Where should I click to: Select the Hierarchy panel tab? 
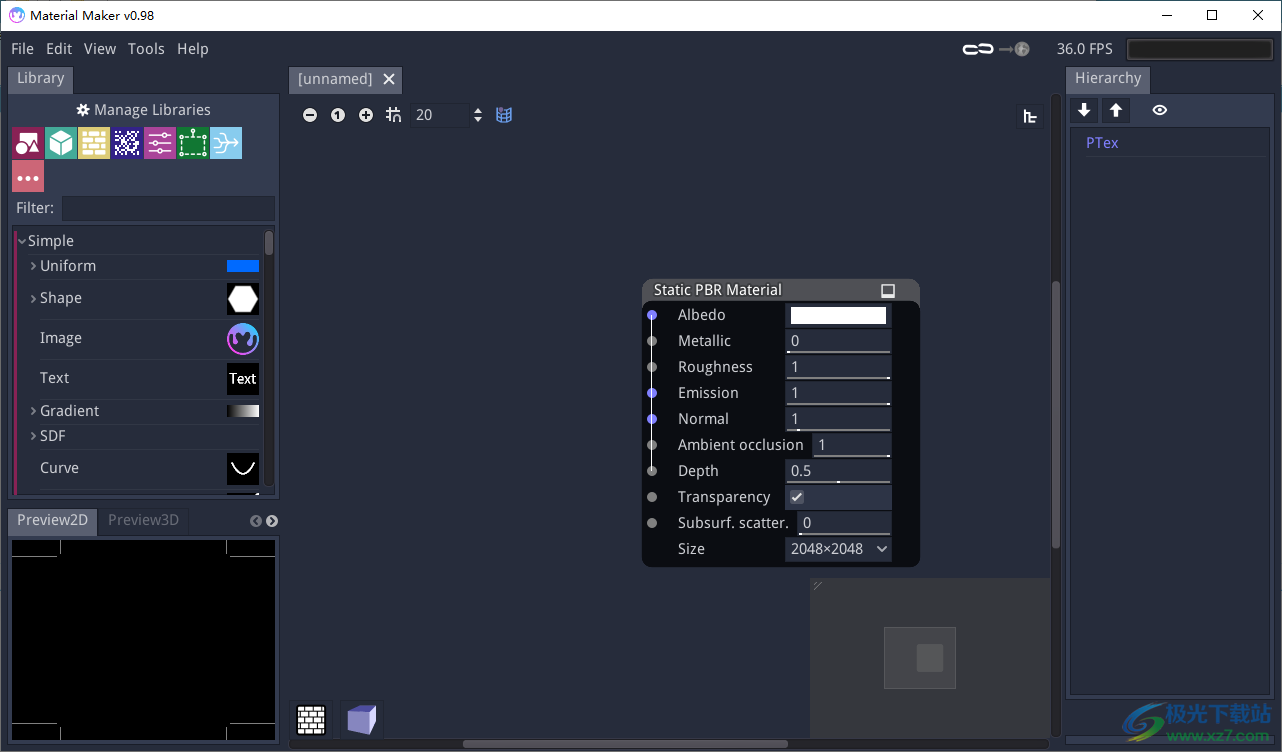[1108, 79]
